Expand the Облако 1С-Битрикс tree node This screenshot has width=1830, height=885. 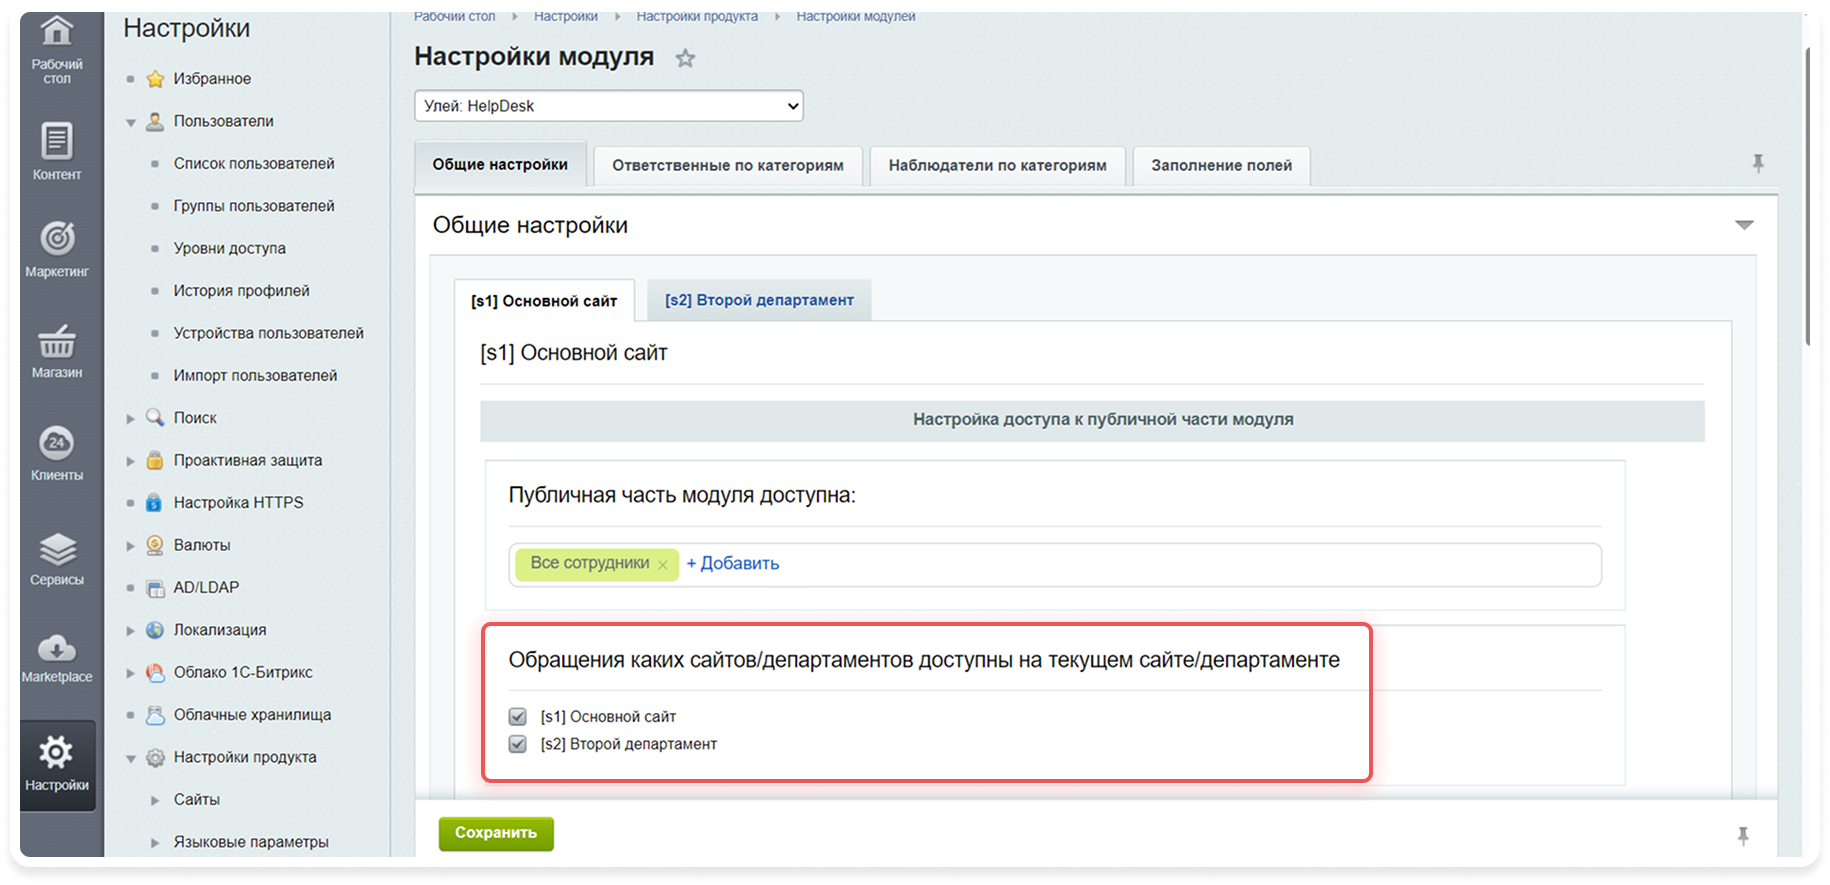point(131,673)
